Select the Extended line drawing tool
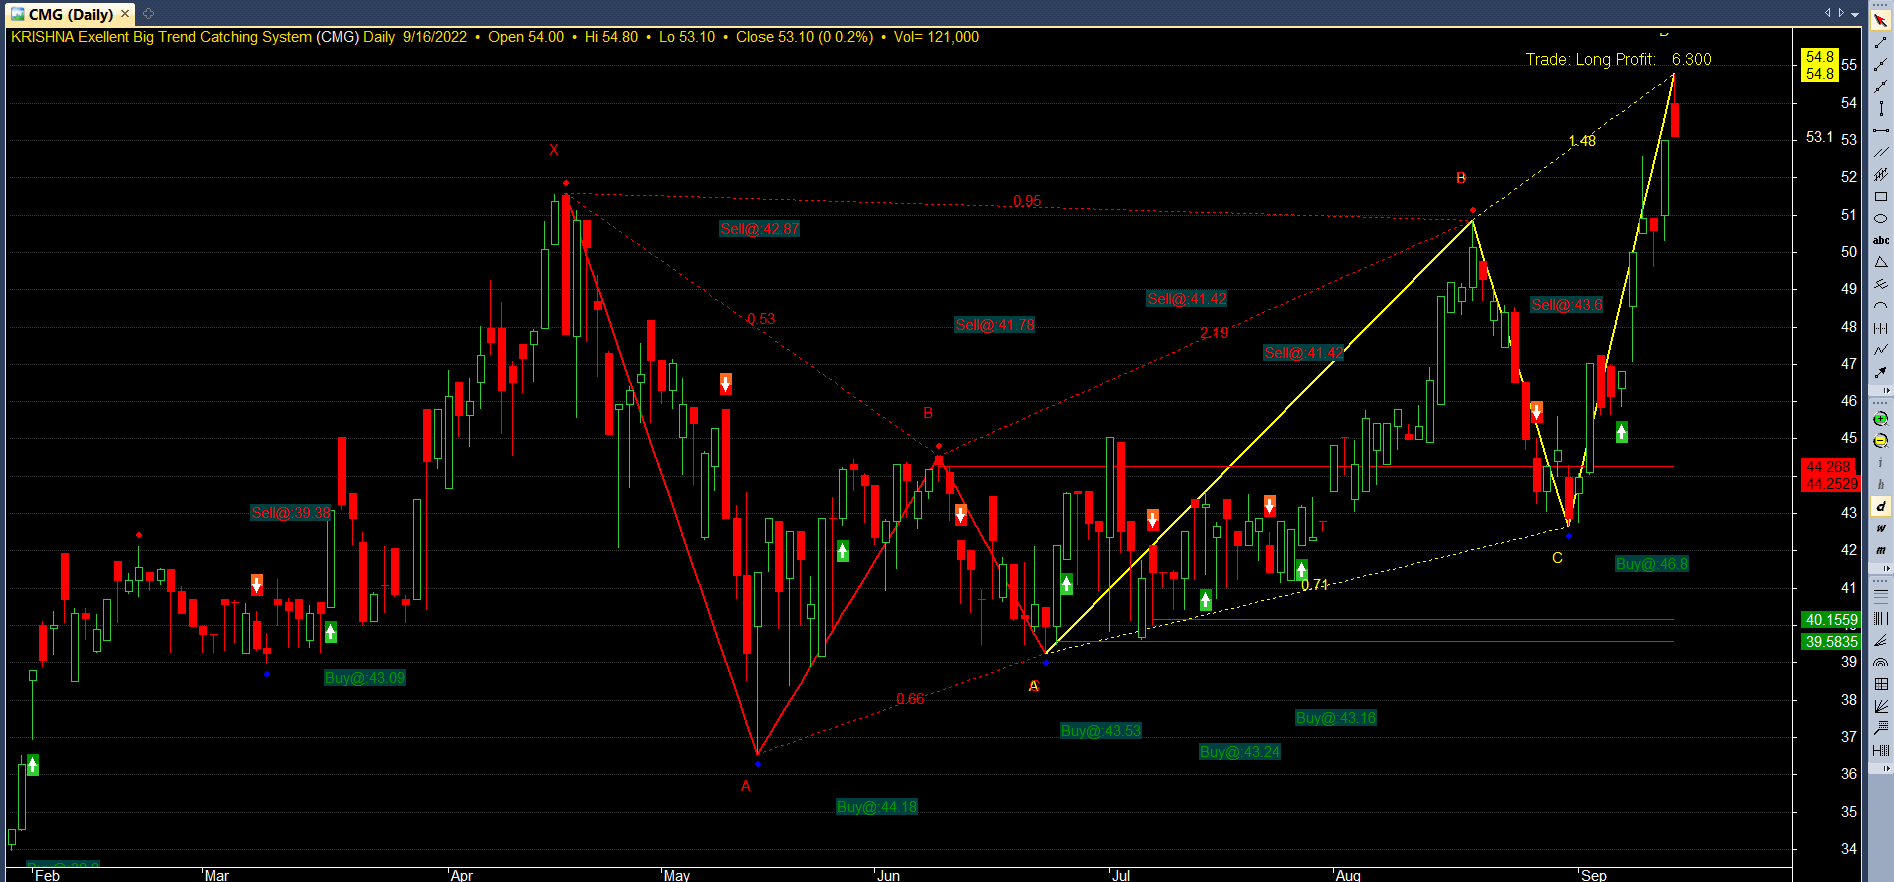The image size is (1894, 882). tap(1881, 87)
